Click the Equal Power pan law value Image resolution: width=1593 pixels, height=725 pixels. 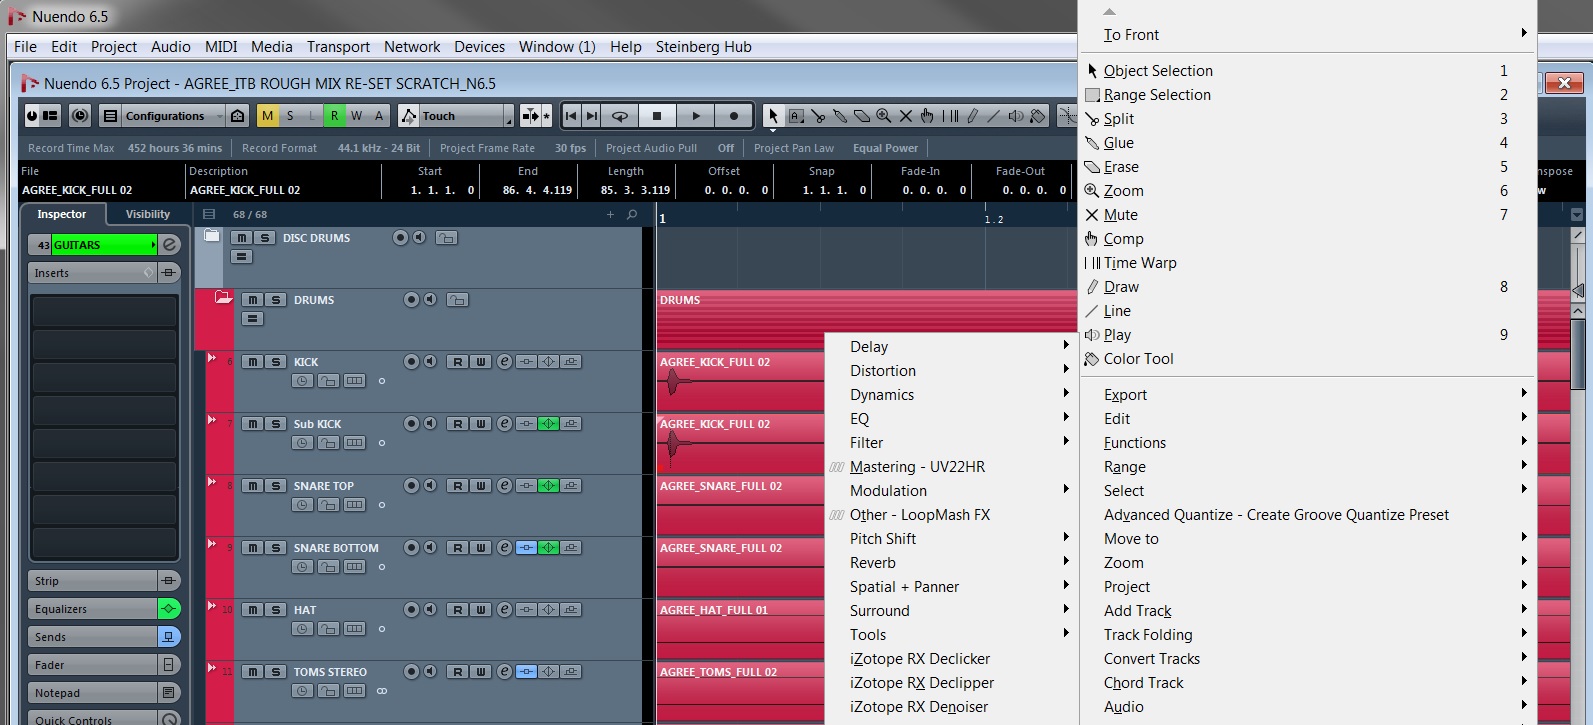[x=885, y=148]
